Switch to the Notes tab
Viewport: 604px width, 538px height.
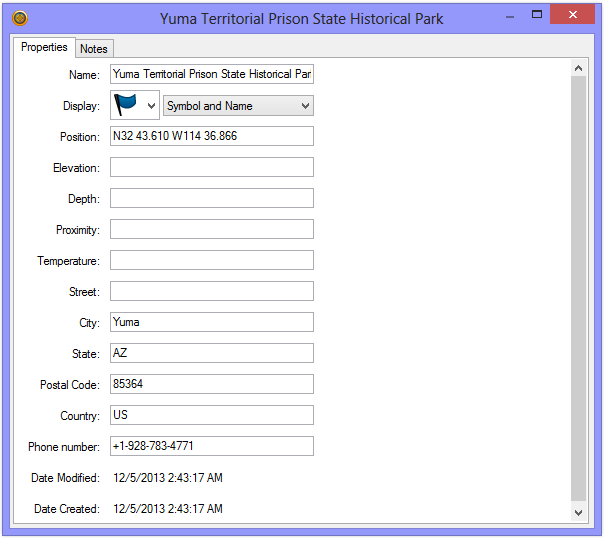pos(94,49)
